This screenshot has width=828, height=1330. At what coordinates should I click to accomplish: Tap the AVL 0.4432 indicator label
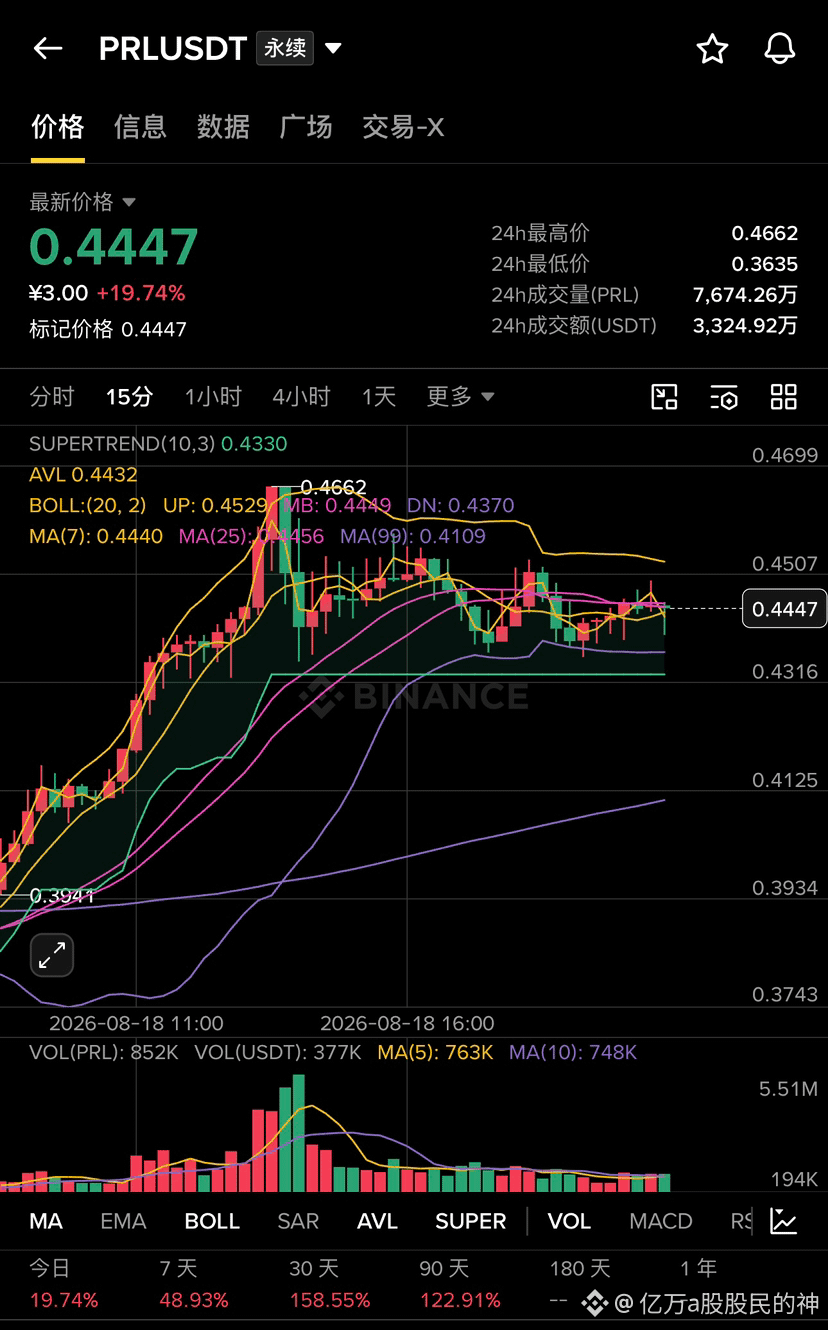pos(83,475)
